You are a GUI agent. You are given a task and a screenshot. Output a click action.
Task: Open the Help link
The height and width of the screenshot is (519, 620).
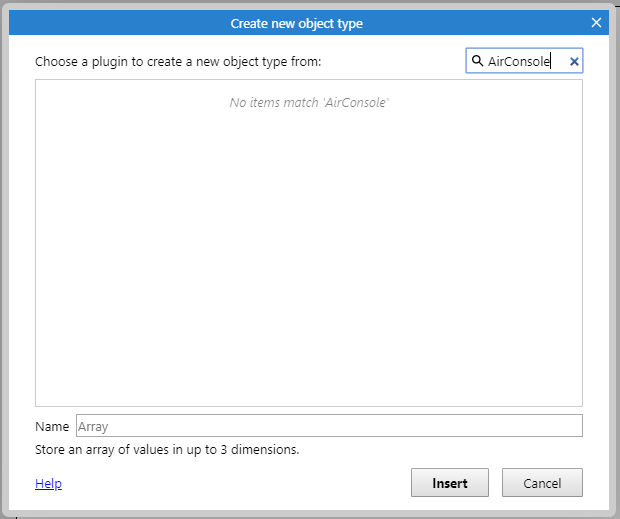click(48, 483)
